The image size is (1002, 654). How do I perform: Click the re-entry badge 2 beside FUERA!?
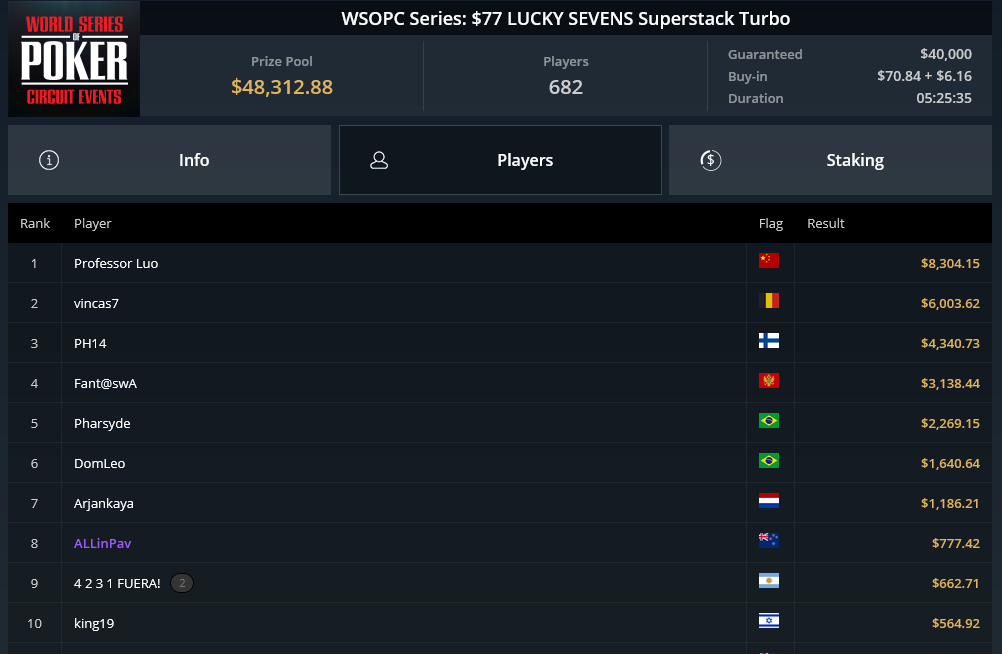(182, 583)
